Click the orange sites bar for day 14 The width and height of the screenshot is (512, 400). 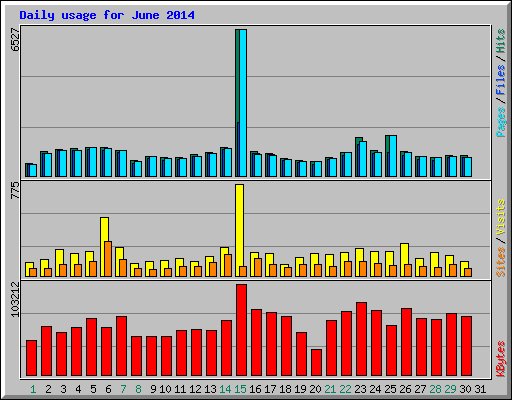pyautogui.click(x=228, y=265)
